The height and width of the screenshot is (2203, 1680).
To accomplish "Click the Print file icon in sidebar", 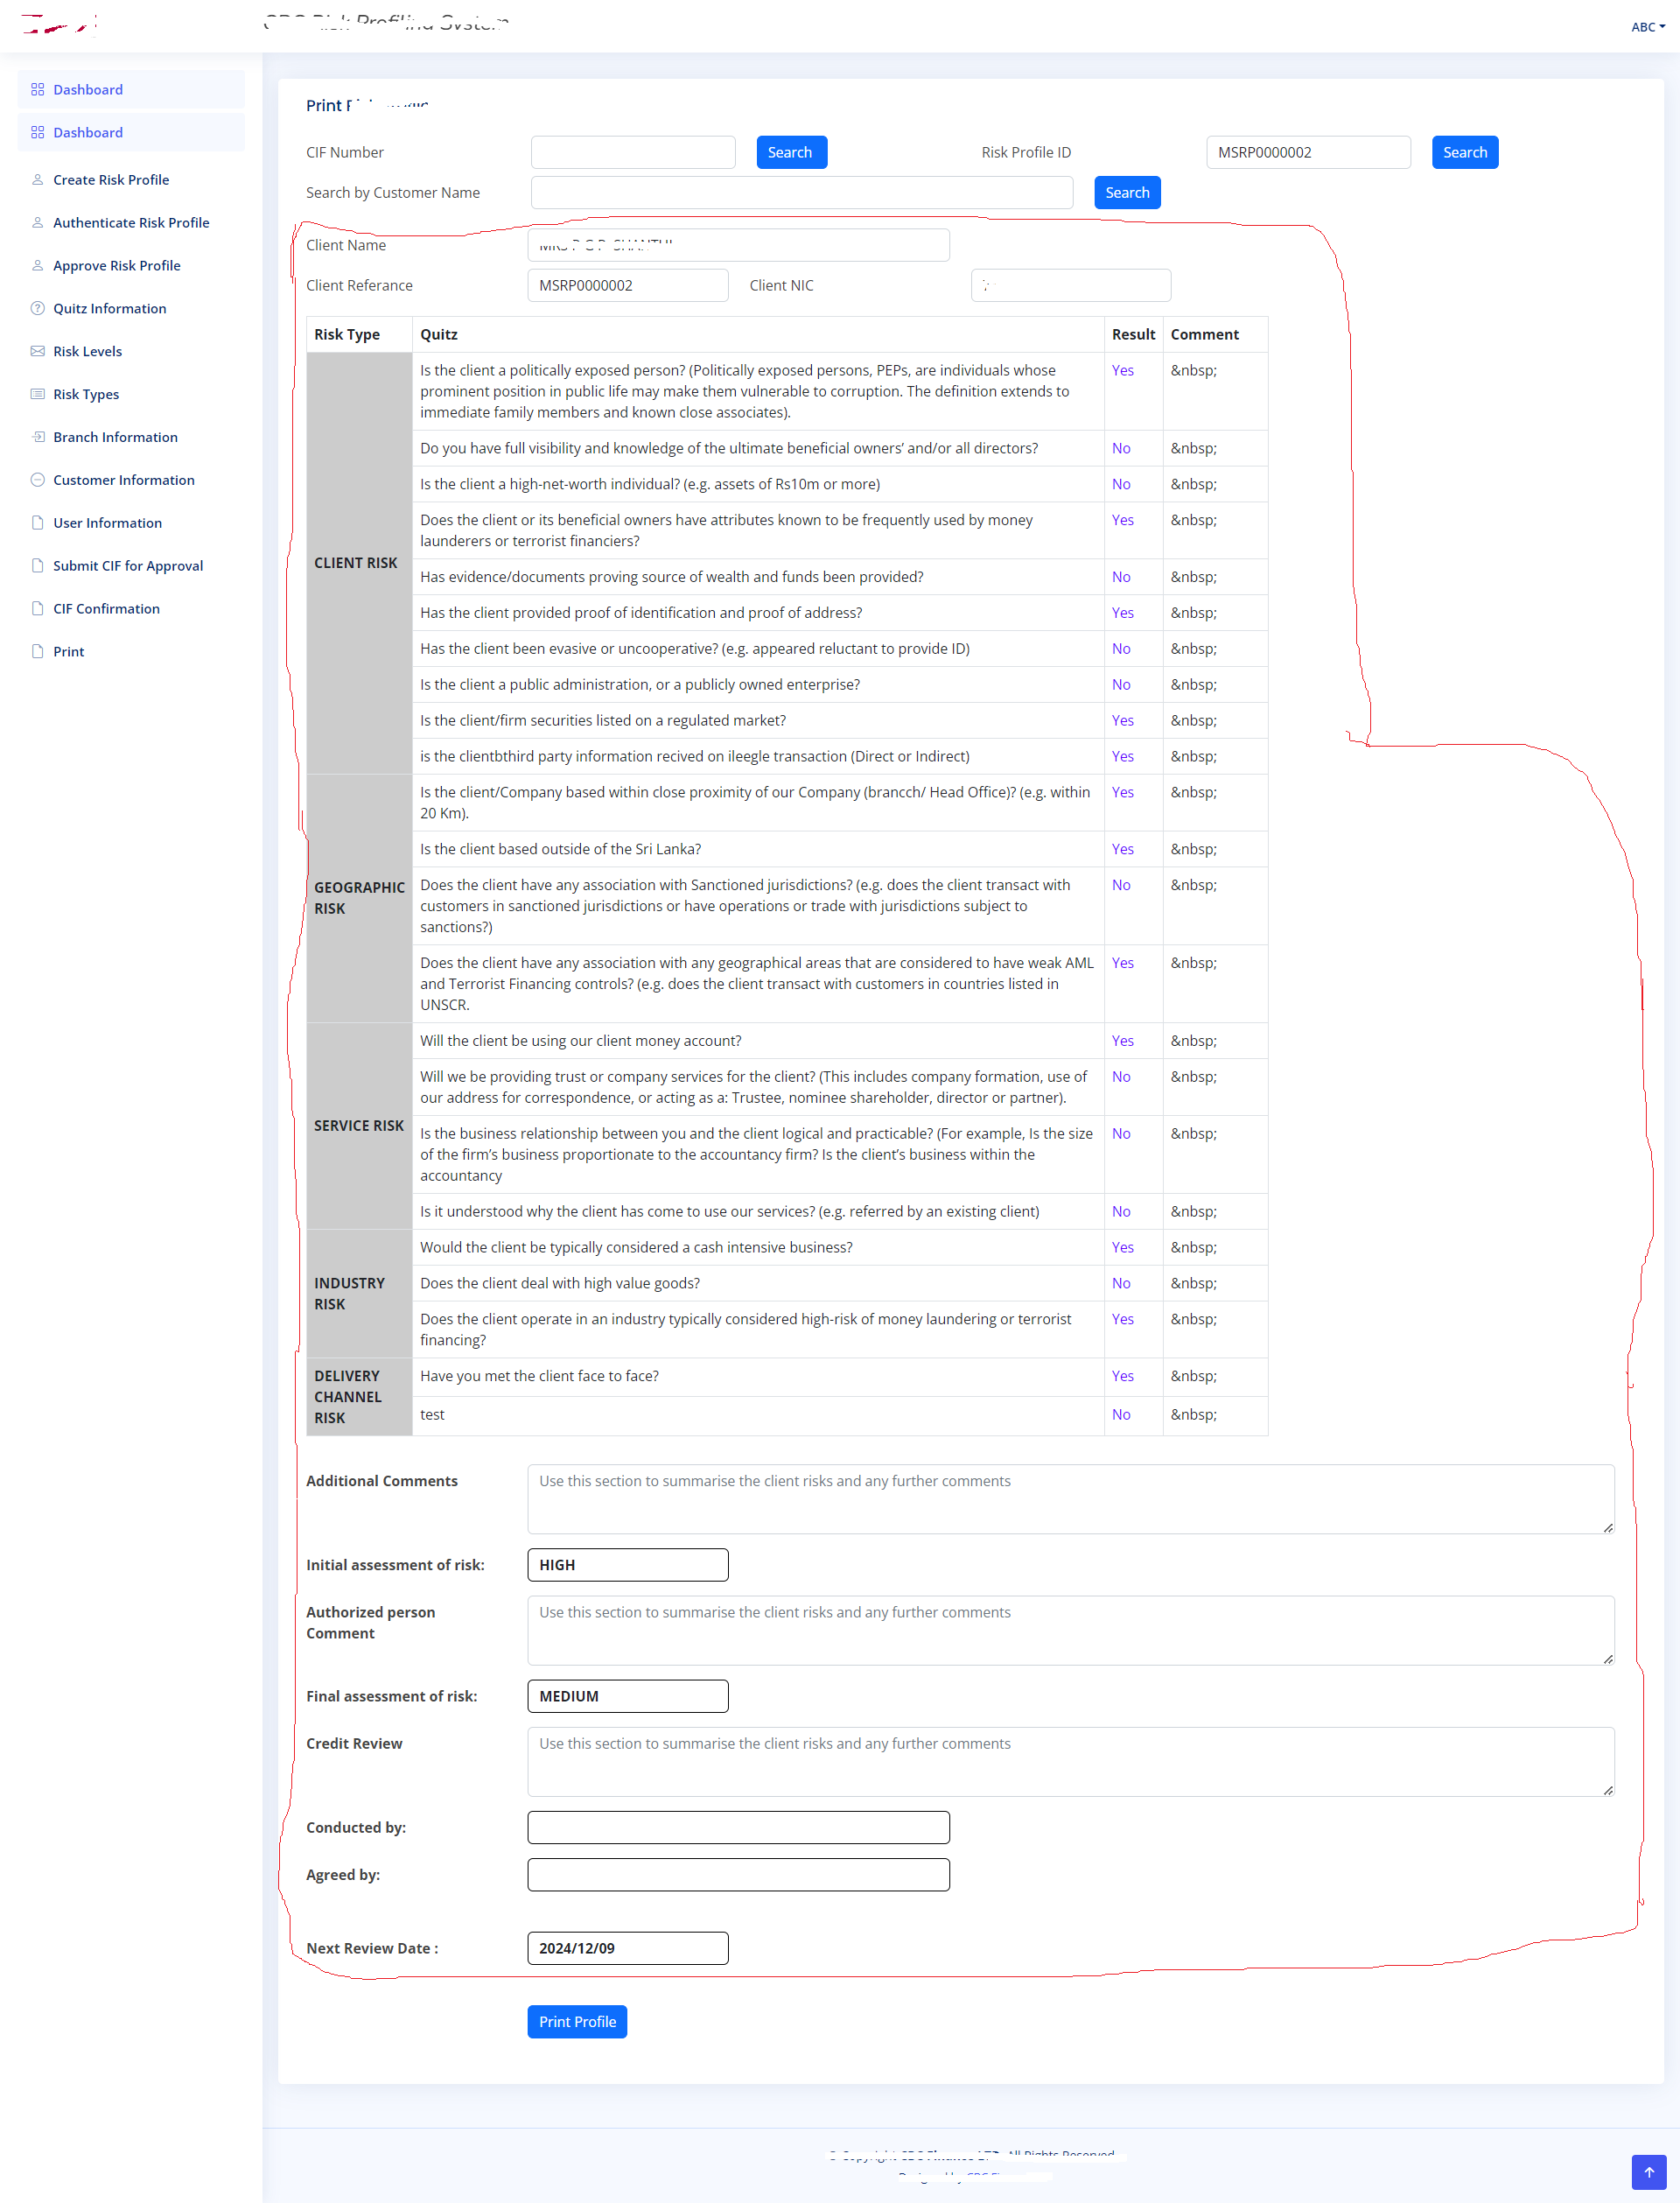I will click(38, 652).
